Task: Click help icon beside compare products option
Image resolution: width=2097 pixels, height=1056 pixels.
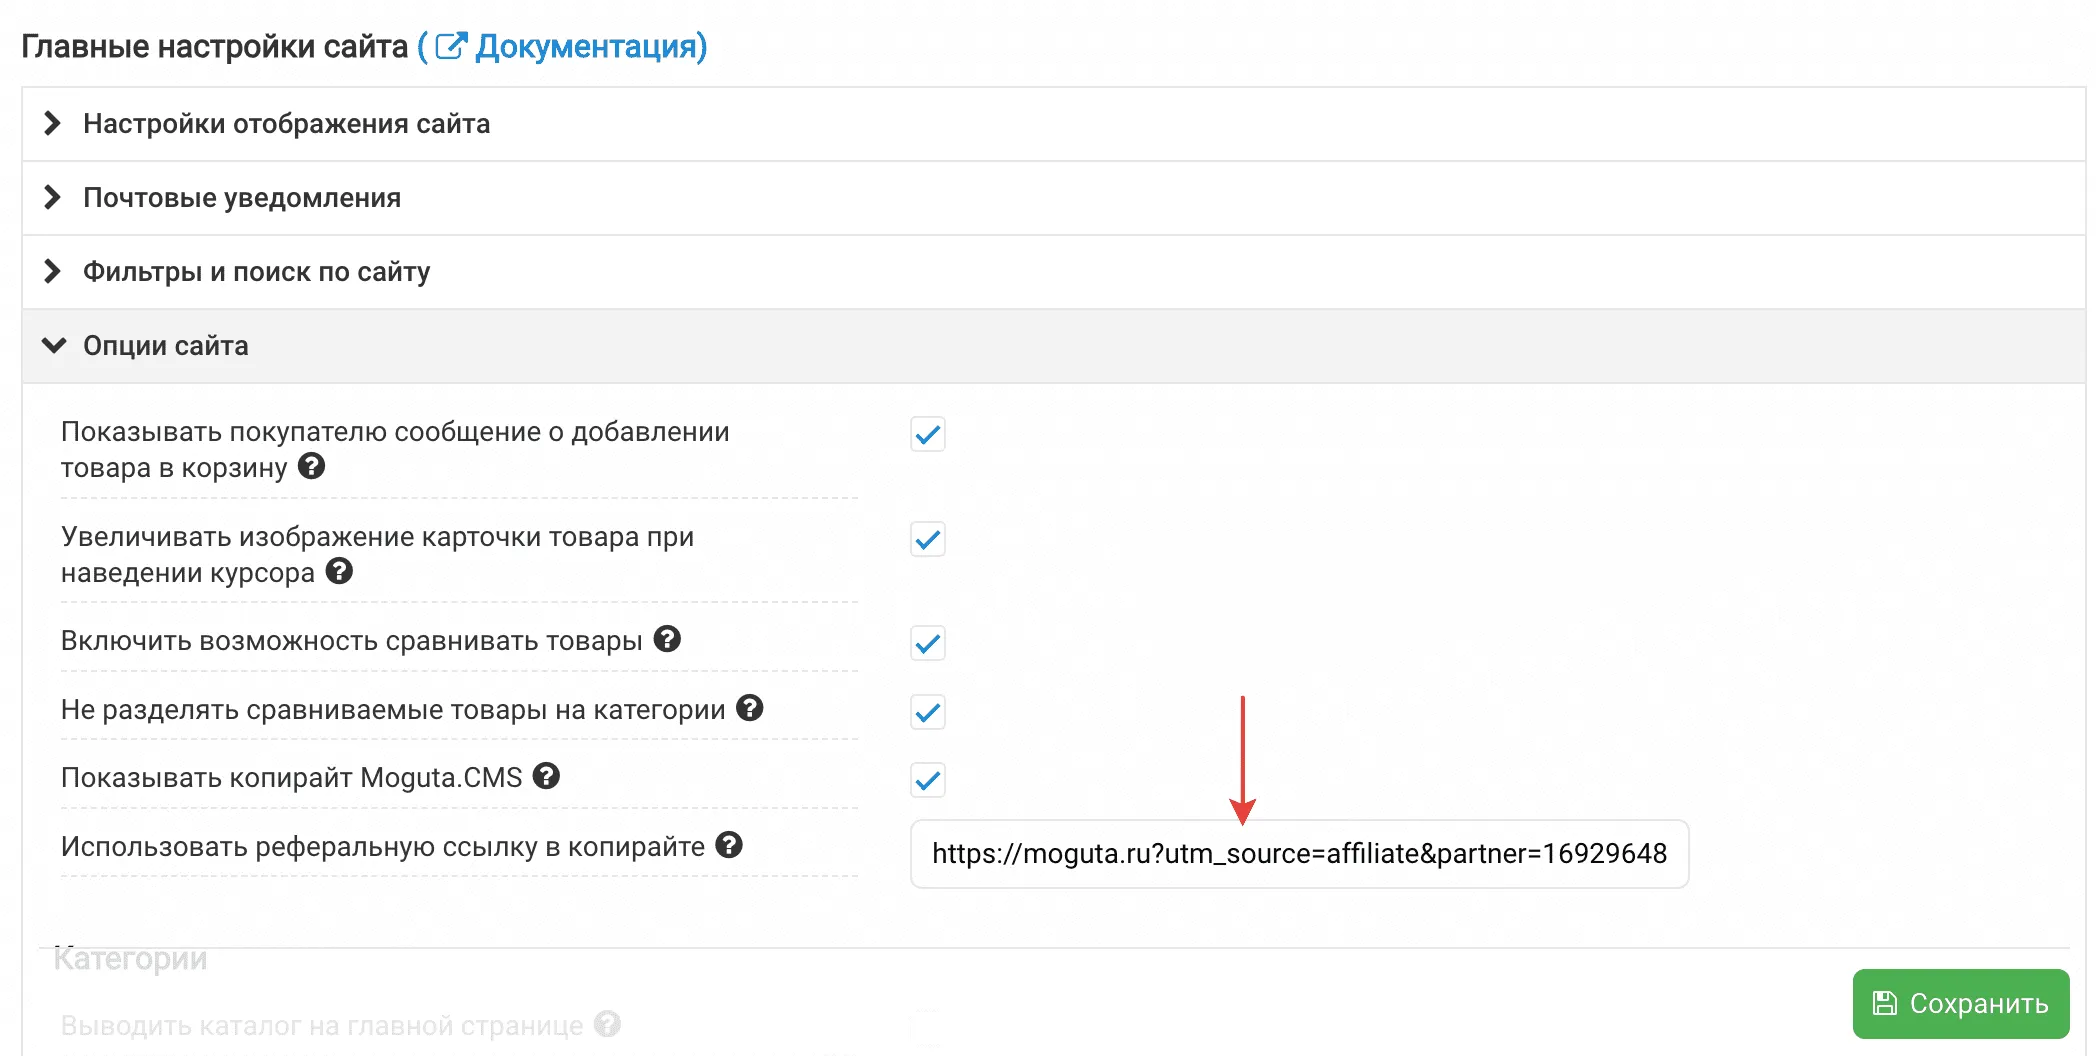Action: point(667,639)
